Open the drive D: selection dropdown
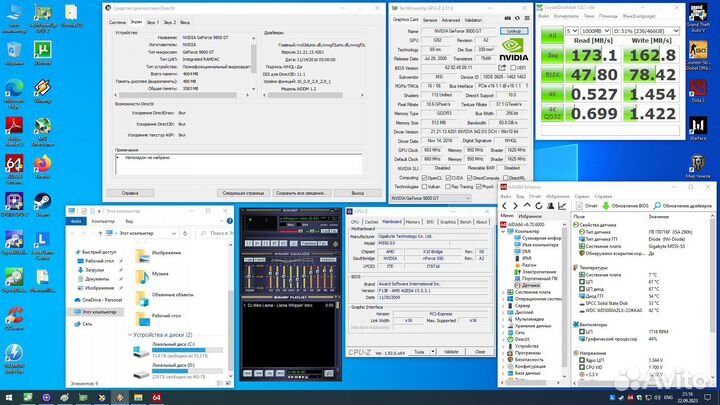720x405 pixels. [646, 31]
